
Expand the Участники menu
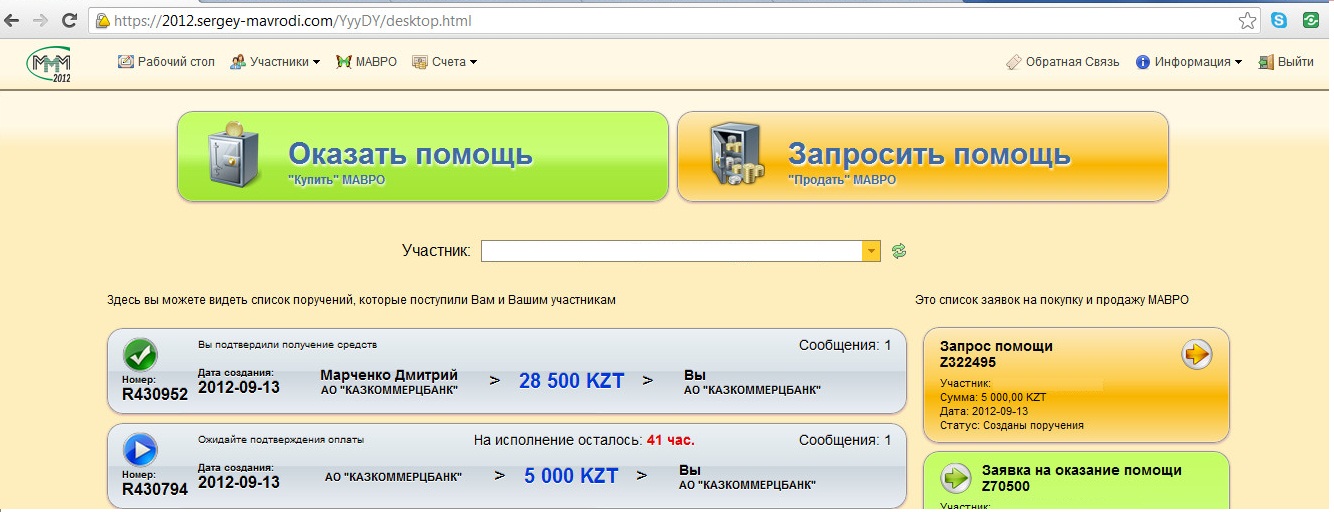275,62
